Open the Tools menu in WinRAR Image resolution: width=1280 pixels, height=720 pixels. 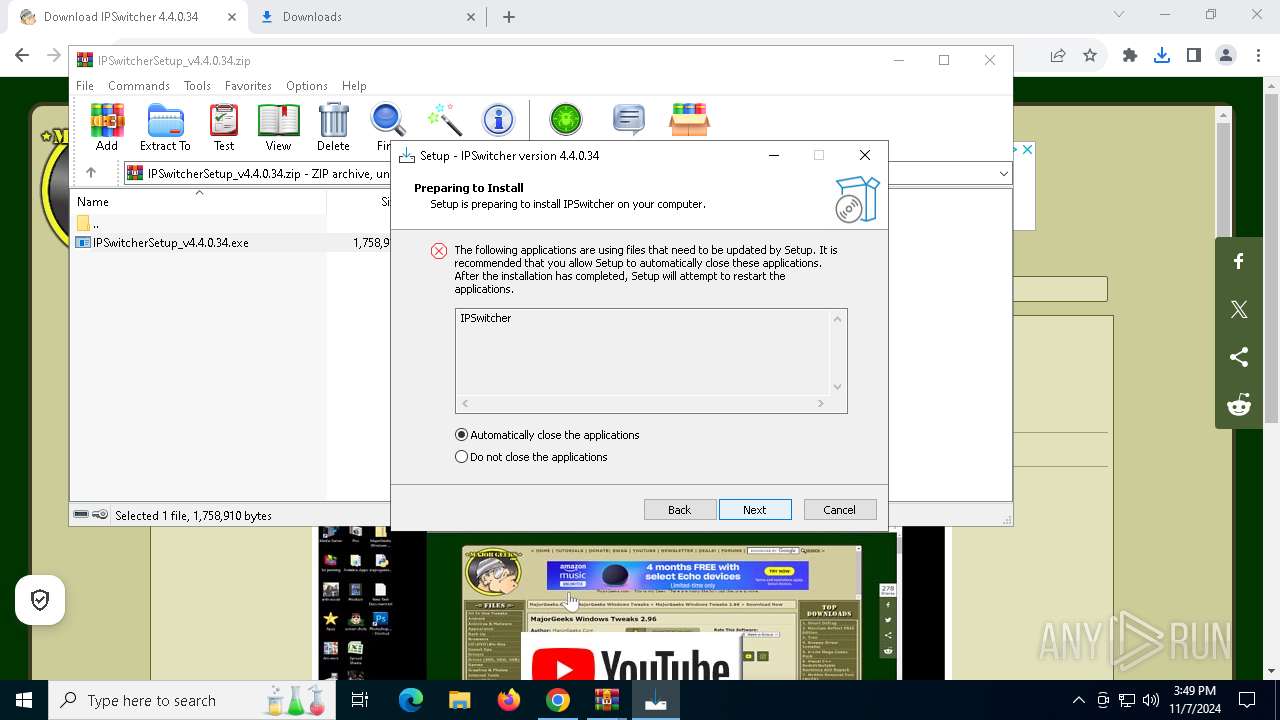(197, 86)
